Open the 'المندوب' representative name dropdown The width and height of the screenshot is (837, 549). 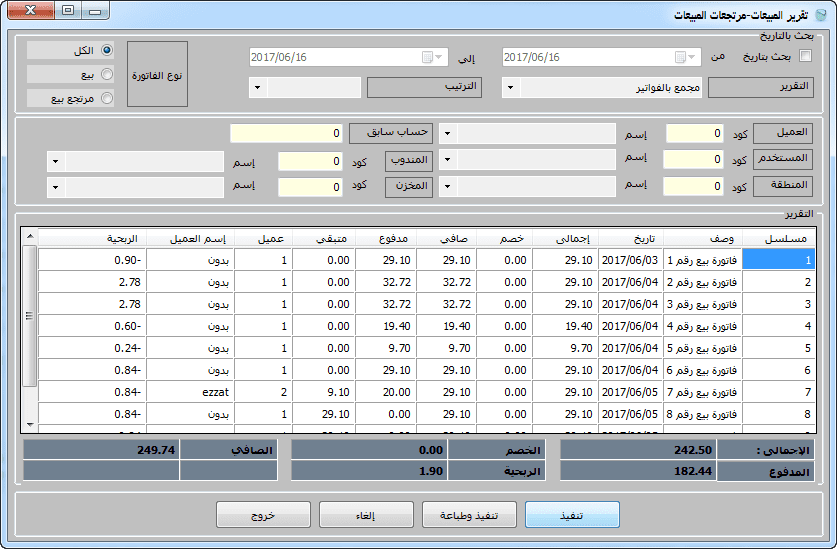coord(54,161)
